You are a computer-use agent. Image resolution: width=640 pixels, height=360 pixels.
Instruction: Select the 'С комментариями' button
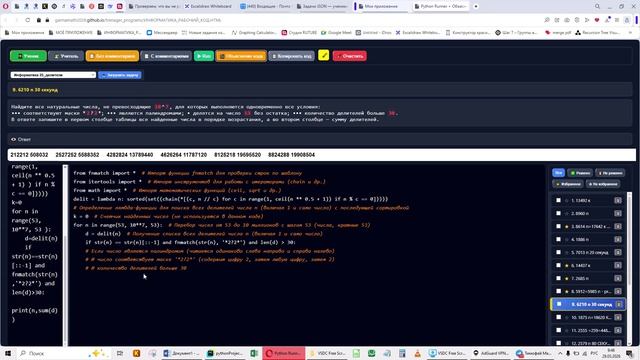coord(166,56)
